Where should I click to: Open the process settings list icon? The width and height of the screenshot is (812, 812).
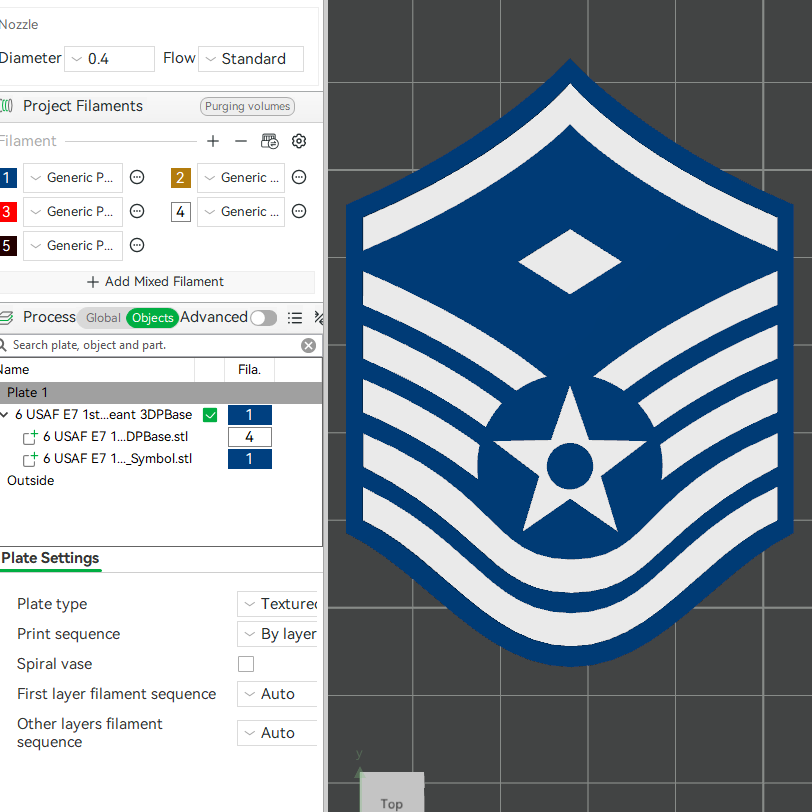pos(295,317)
